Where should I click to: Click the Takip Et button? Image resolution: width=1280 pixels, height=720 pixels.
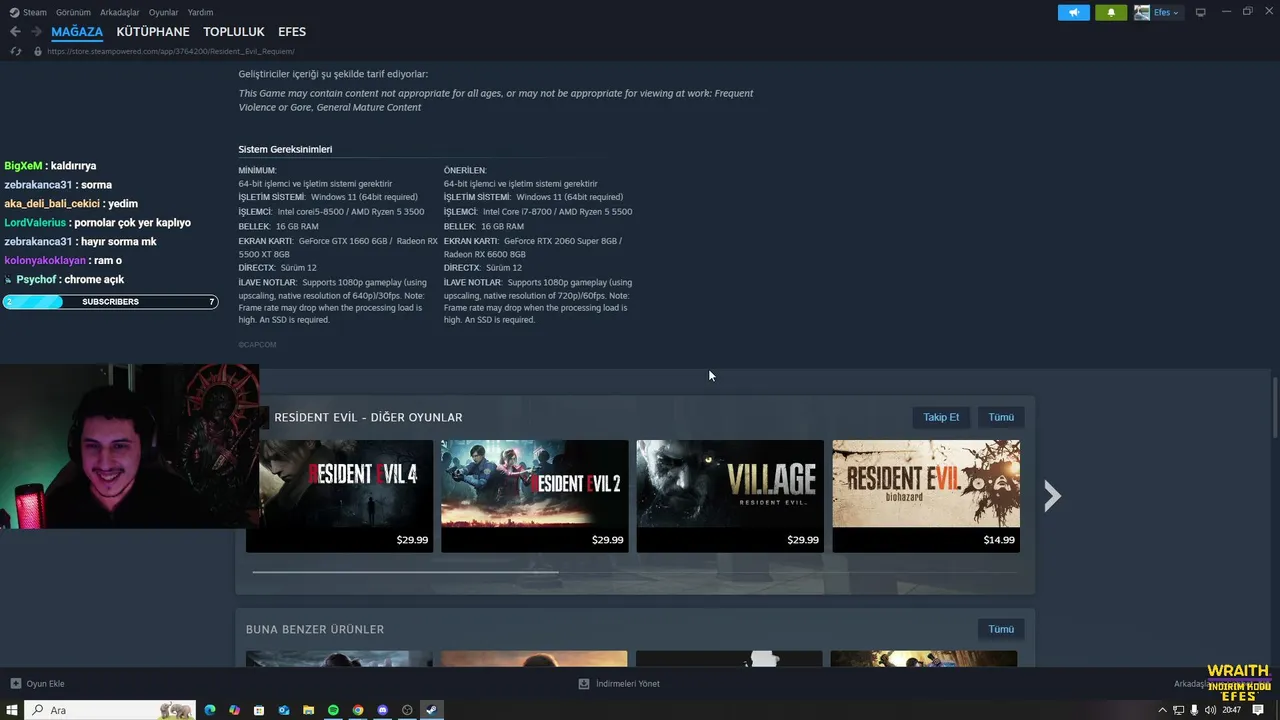pyautogui.click(x=941, y=417)
